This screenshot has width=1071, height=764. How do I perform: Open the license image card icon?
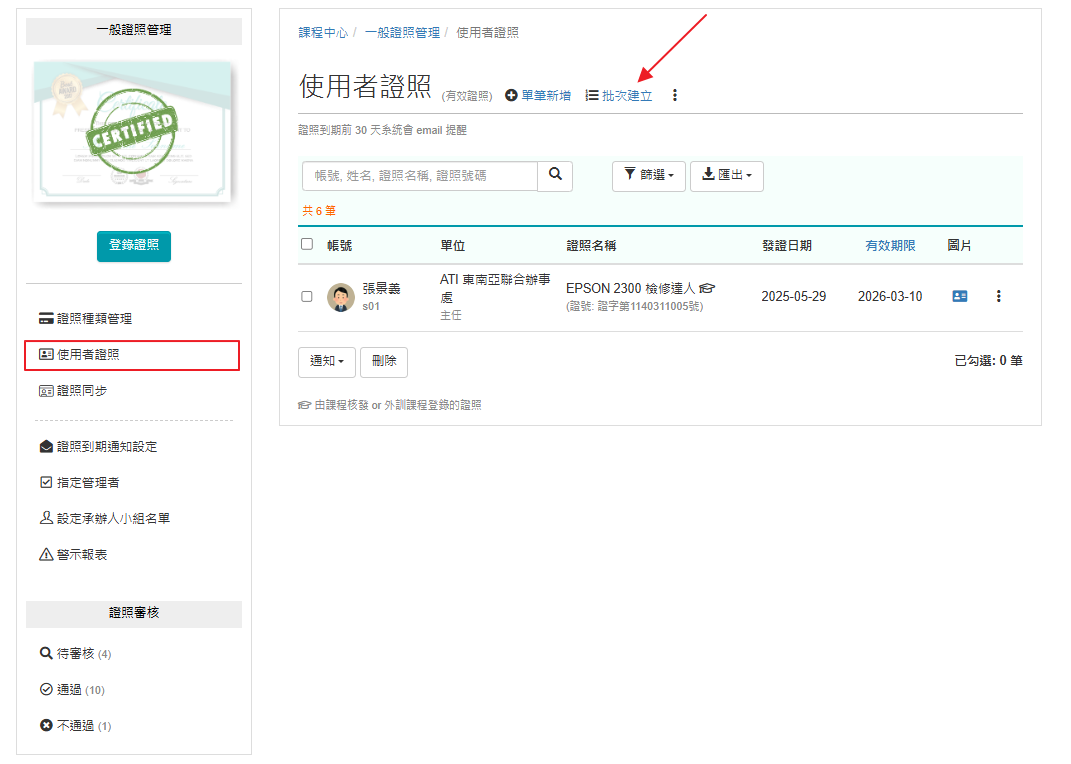coord(959,296)
